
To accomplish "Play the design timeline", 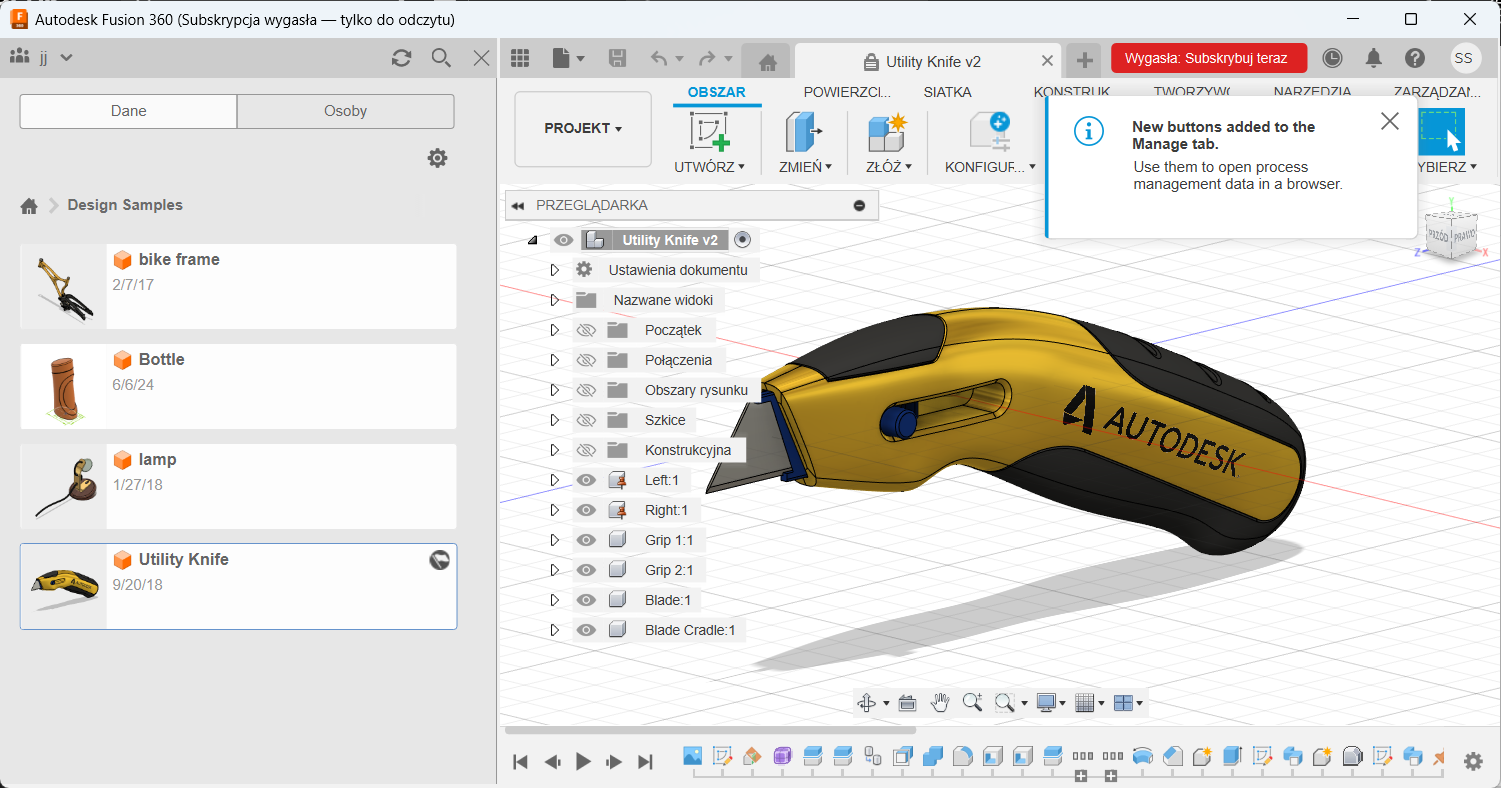I will pyautogui.click(x=583, y=761).
